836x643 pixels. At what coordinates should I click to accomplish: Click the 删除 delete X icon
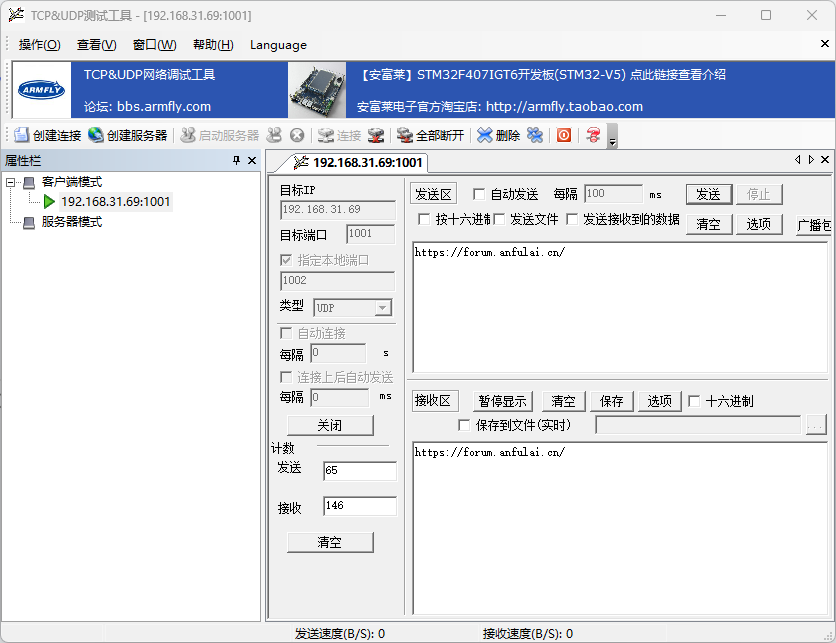[485, 135]
